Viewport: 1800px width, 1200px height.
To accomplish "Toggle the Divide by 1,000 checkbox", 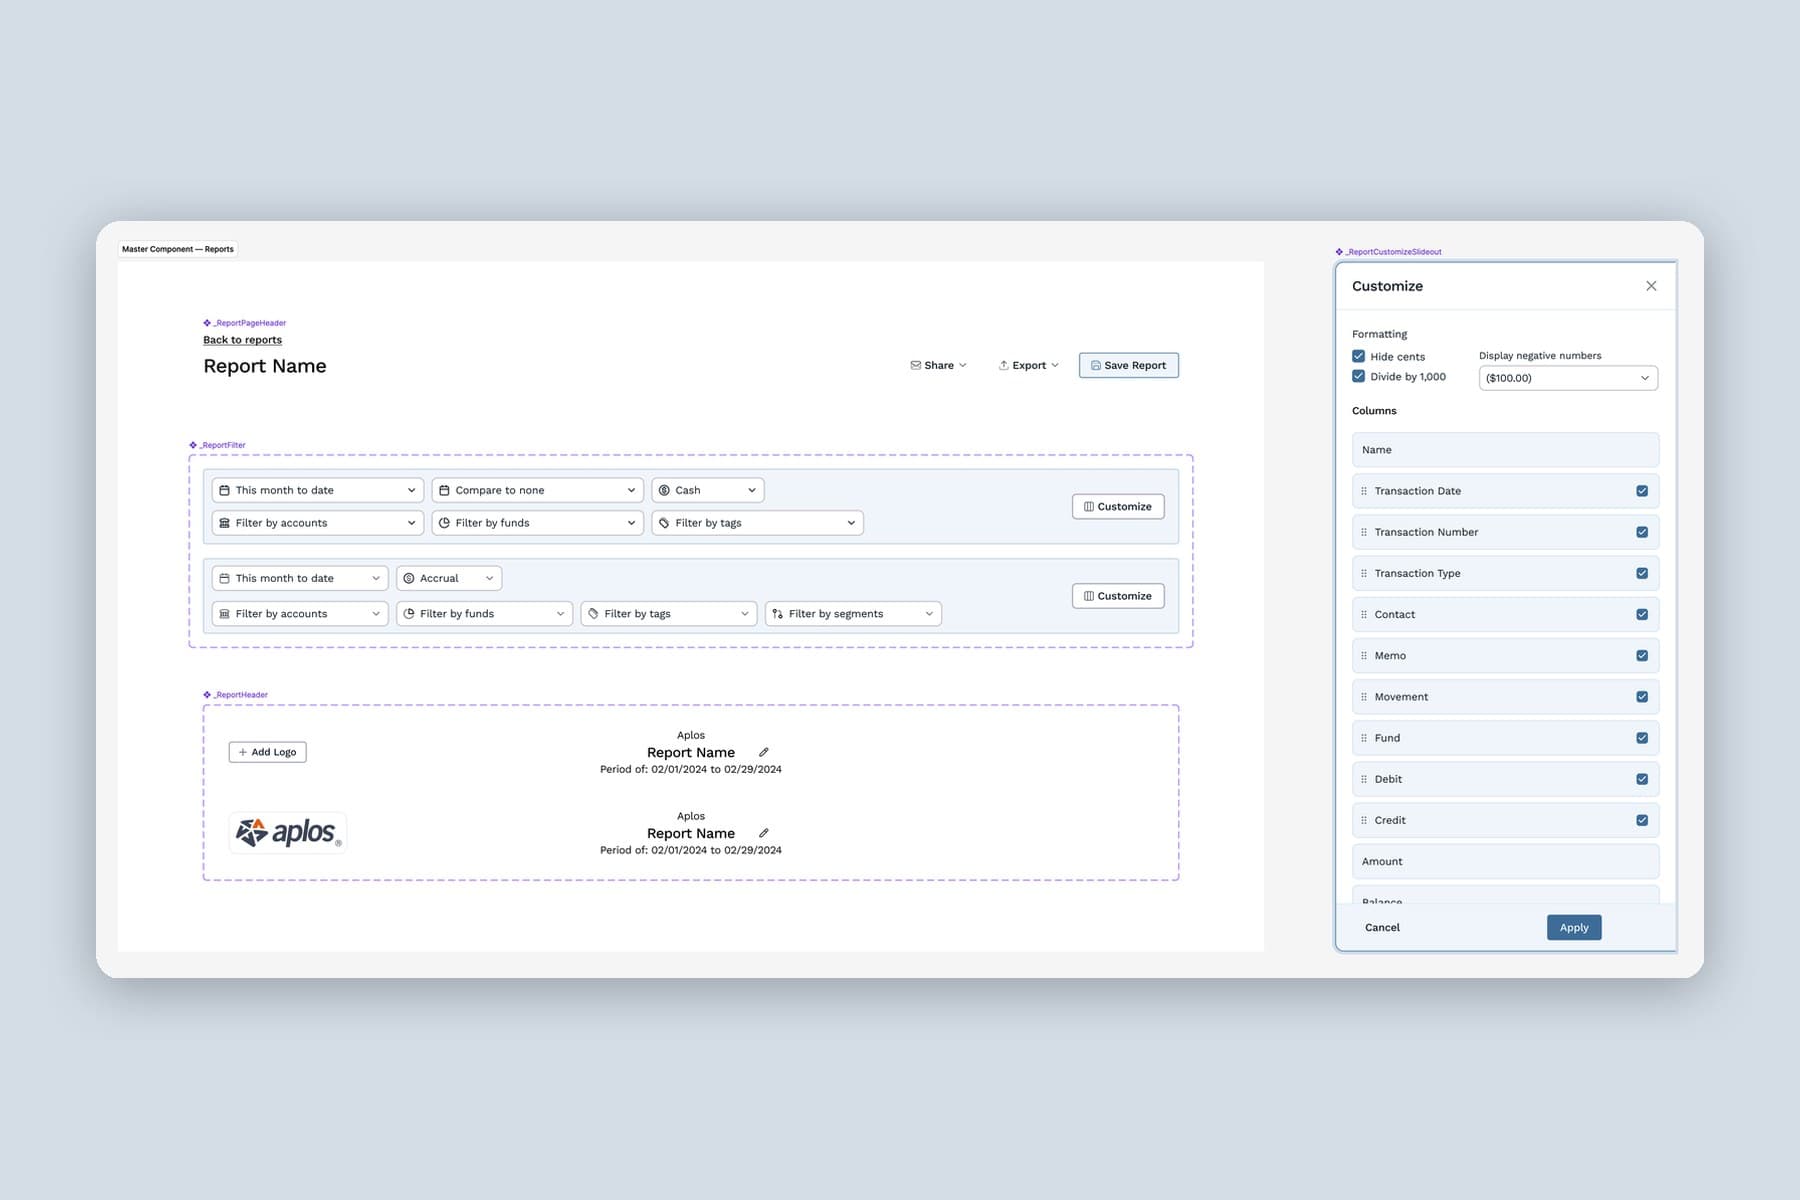I will 1358,376.
